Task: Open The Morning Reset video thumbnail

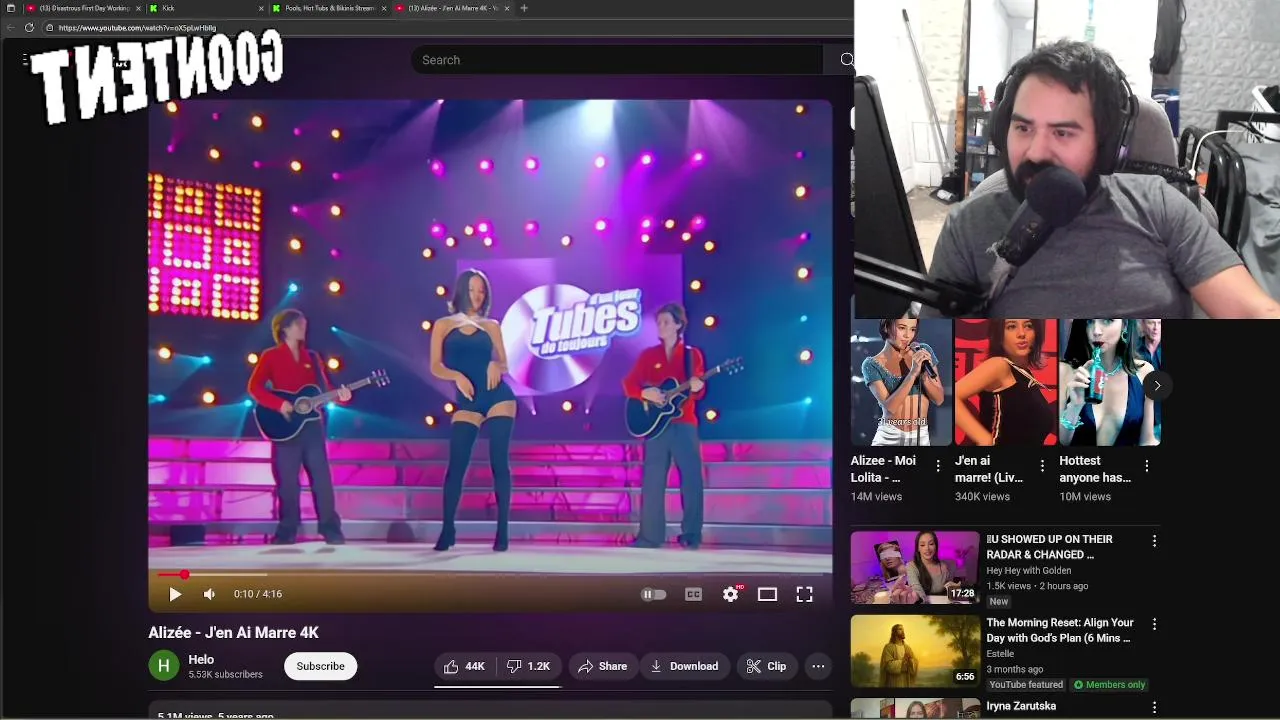Action: click(x=915, y=651)
